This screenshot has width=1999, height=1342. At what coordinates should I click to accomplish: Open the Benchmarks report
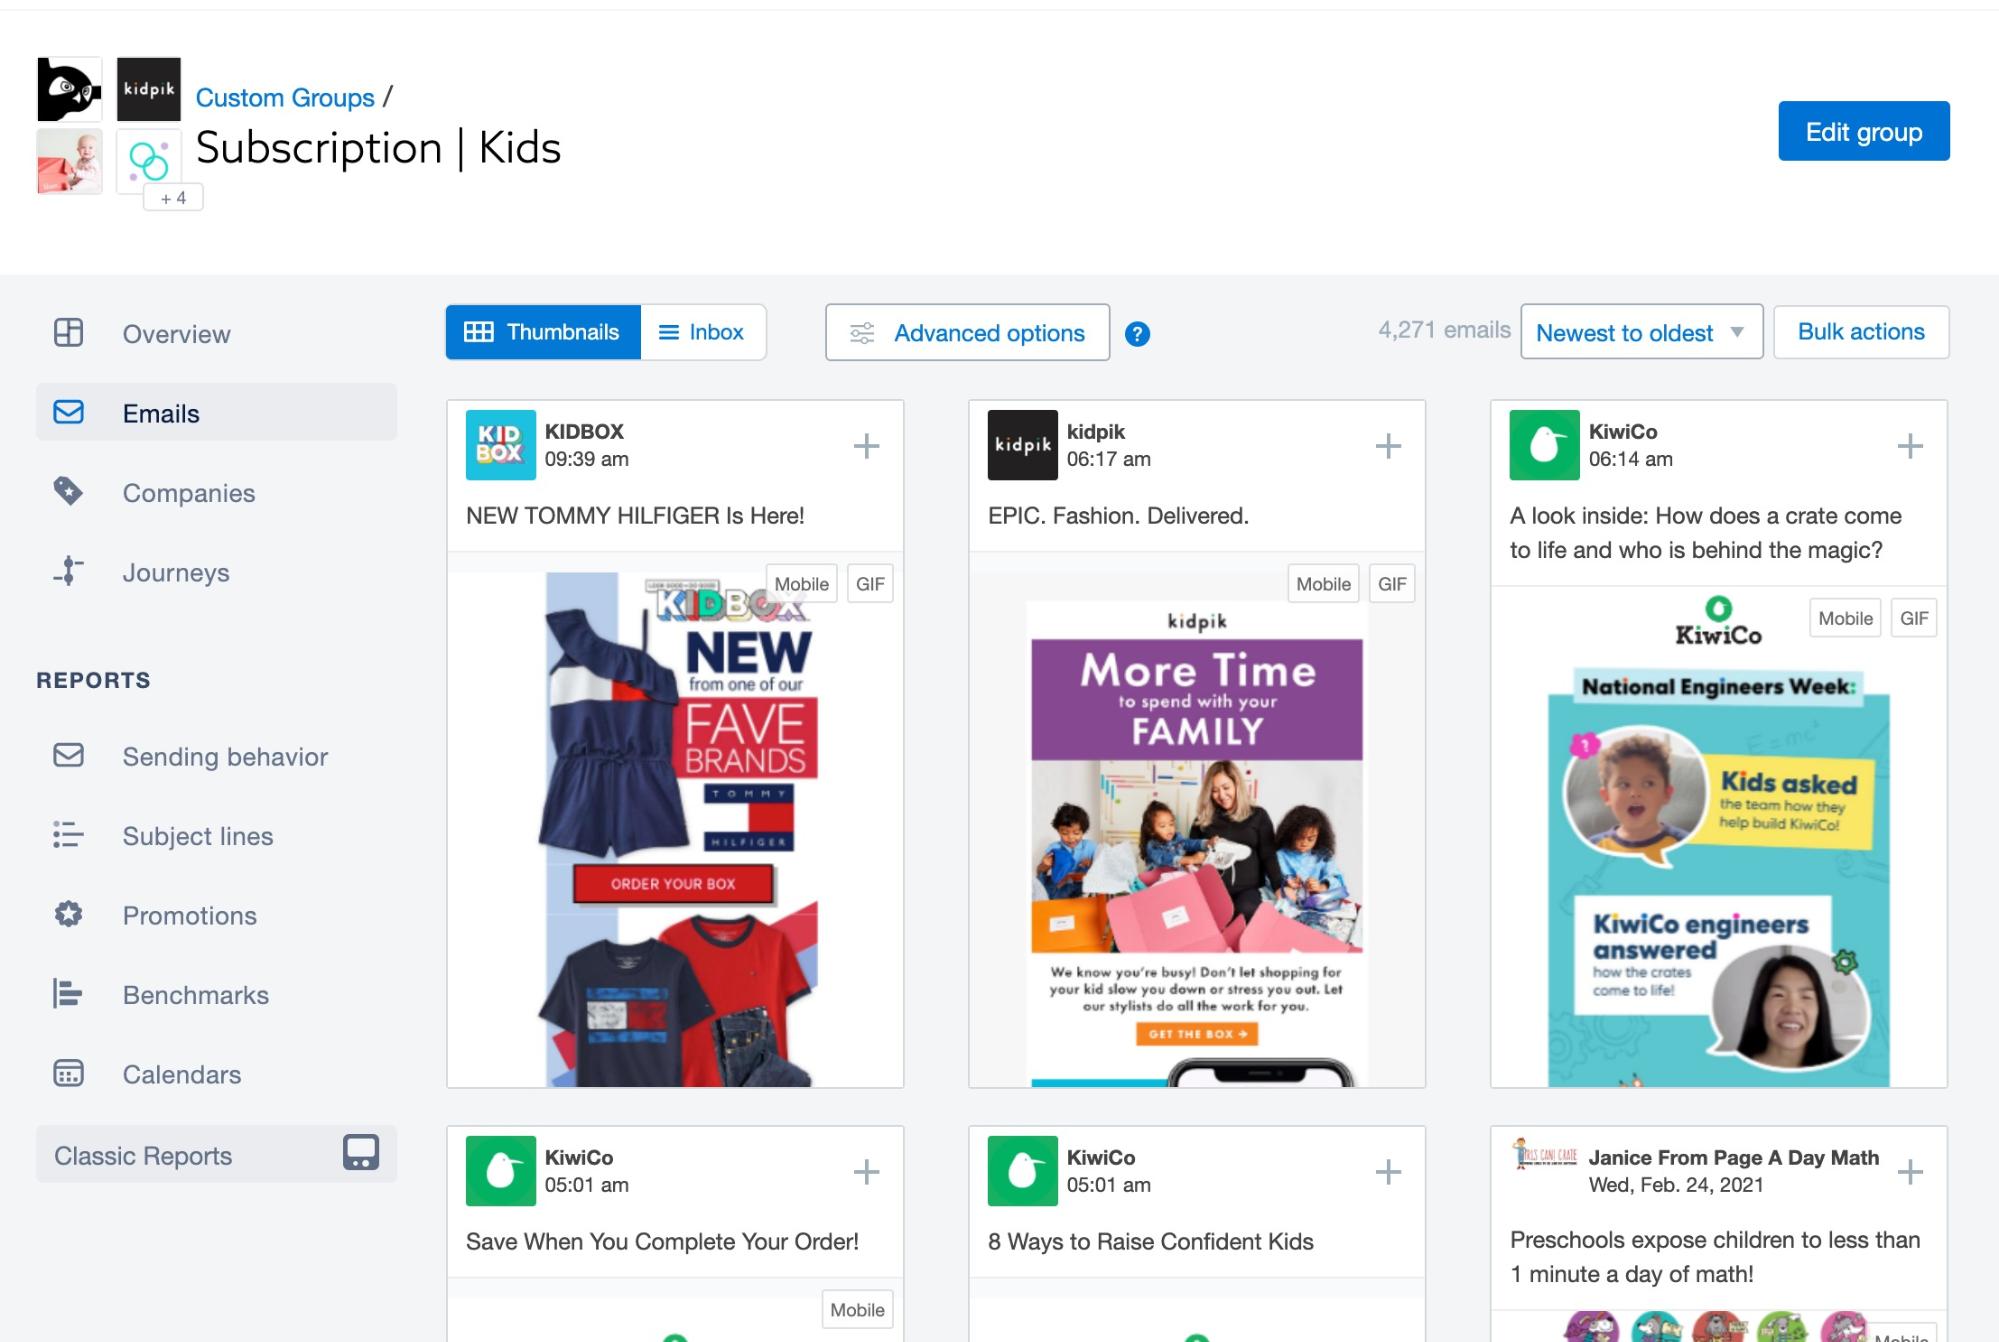click(x=216, y=994)
